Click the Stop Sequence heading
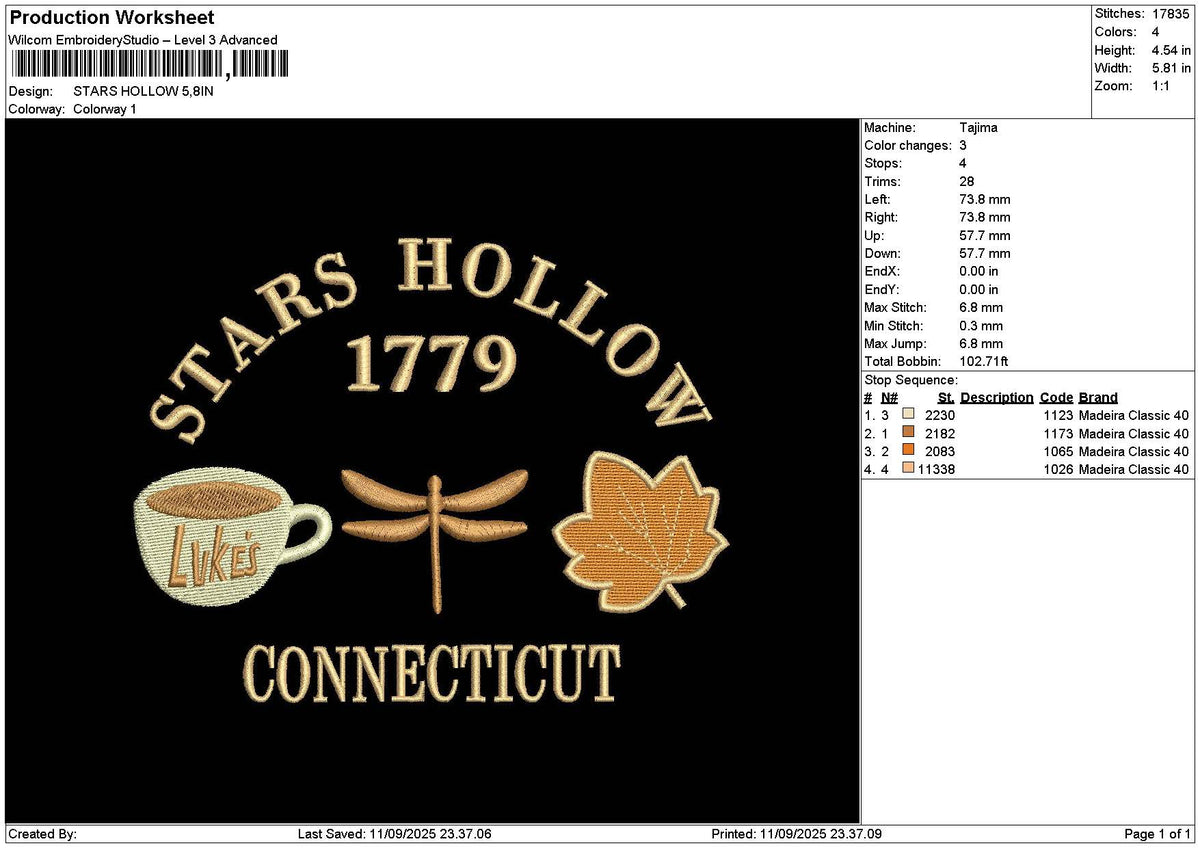Image resolution: width=1200 pixels, height=848 pixels. click(911, 380)
